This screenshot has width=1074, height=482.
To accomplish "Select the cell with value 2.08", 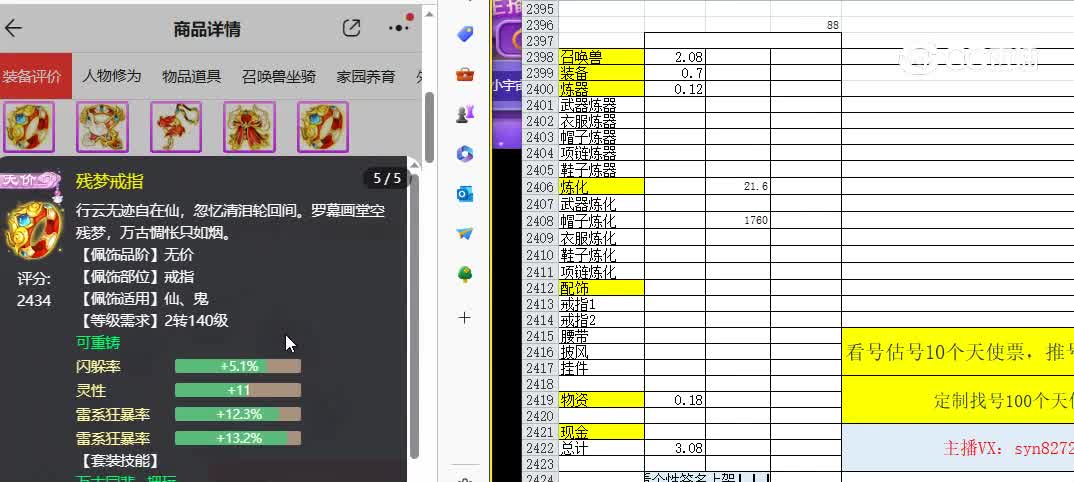I will coord(675,57).
